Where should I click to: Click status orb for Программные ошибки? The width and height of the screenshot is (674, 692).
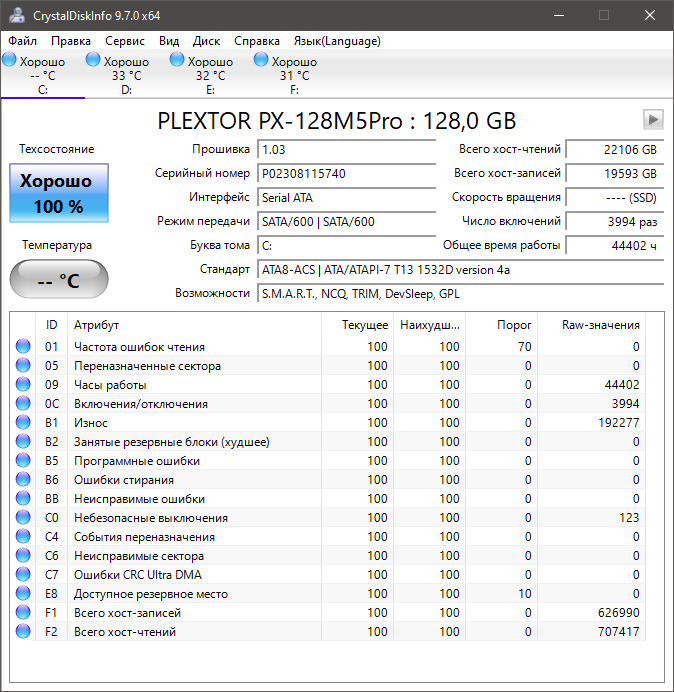click(x=23, y=460)
